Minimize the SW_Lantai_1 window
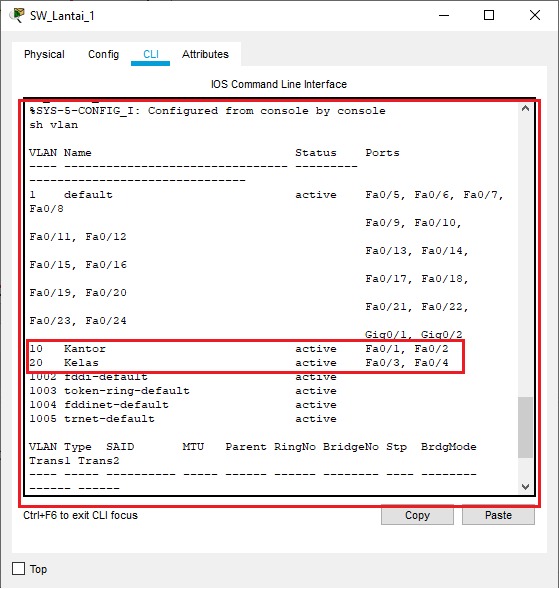559x589 pixels. pos(444,15)
